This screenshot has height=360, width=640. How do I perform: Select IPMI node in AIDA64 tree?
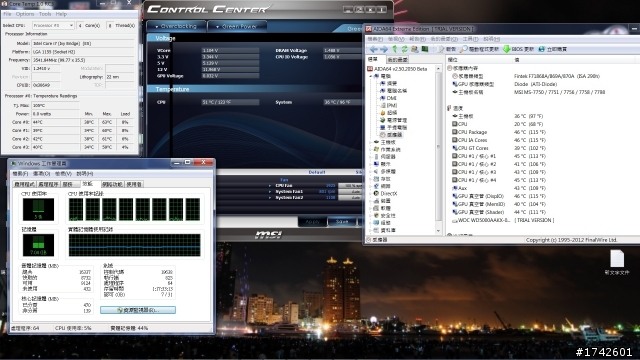tap(388, 105)
